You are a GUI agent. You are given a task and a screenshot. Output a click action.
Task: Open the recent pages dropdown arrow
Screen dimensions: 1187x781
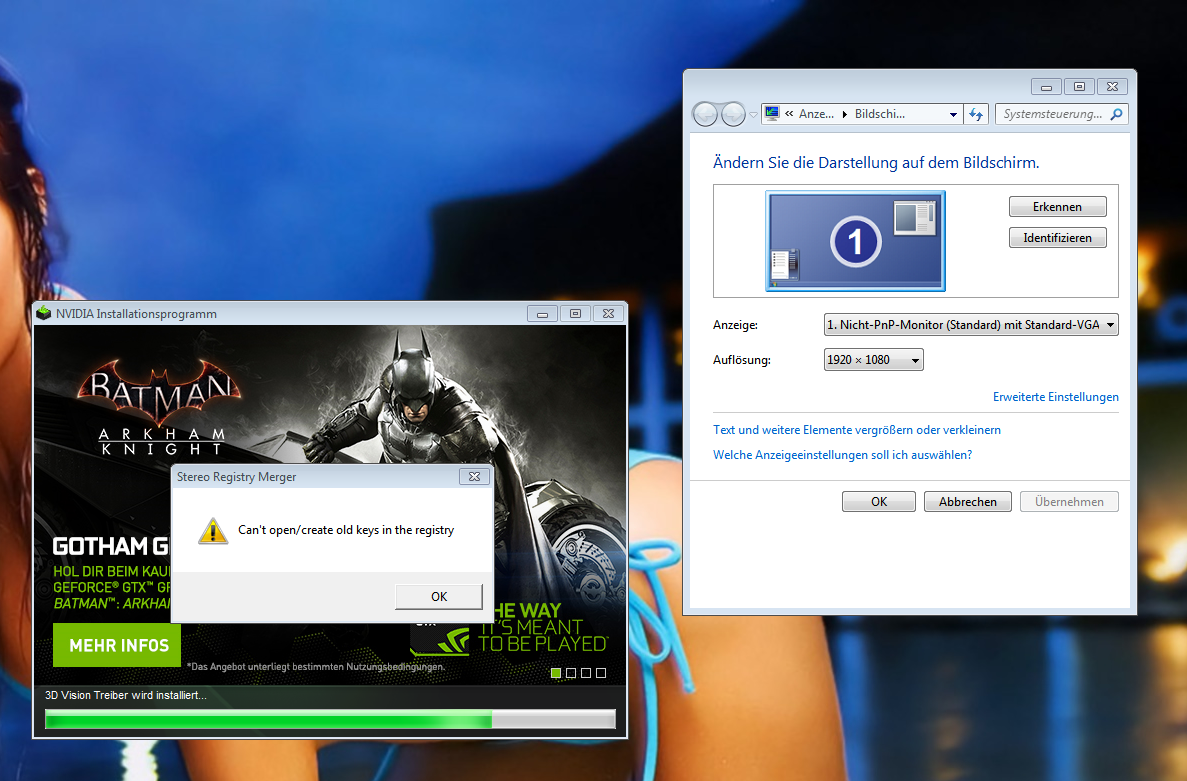753,115
